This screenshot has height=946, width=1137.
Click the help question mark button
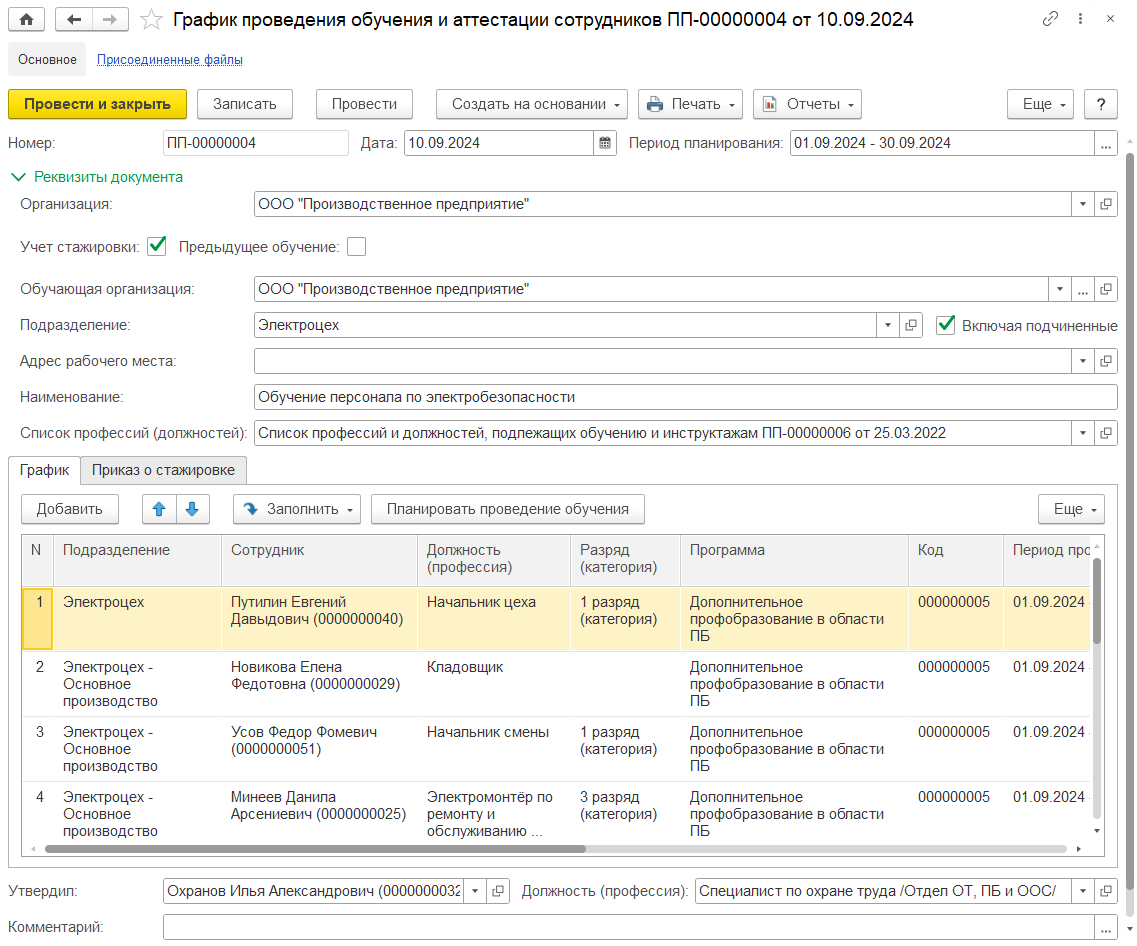pos(1100,104)
